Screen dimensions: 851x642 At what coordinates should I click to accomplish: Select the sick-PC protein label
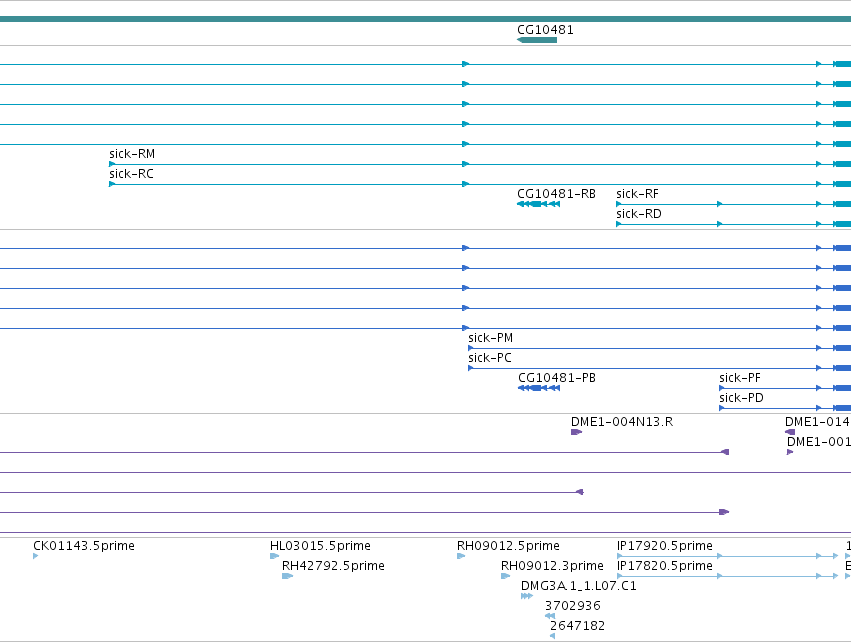click(490, 358)
